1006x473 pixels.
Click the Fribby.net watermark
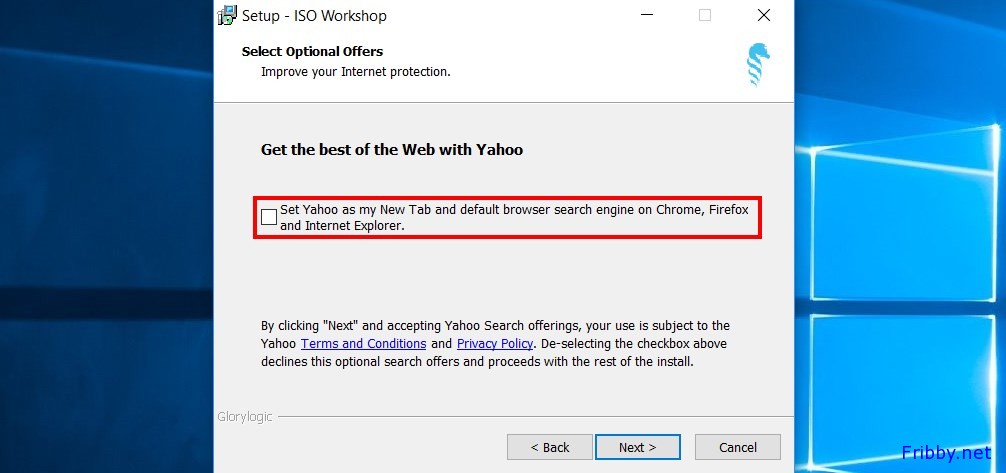coord(946,453)
